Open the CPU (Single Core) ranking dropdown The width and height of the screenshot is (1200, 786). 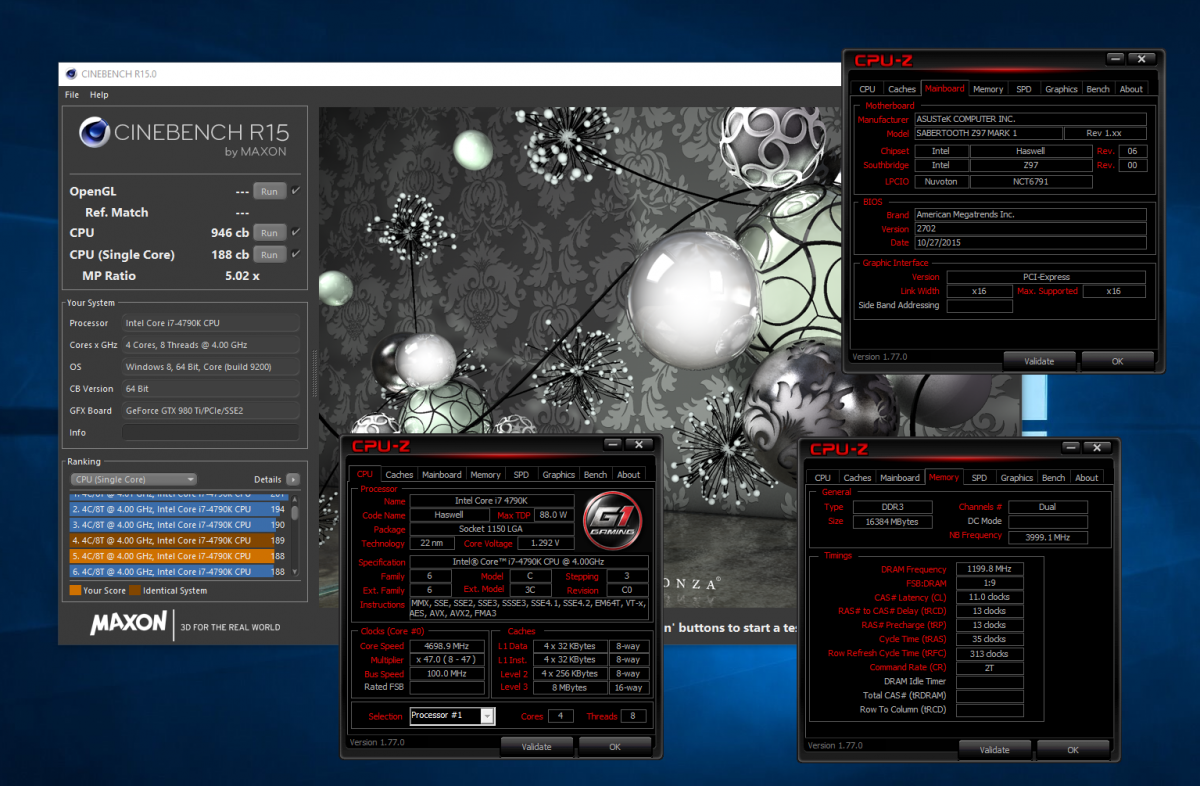[x=132, y=480]
